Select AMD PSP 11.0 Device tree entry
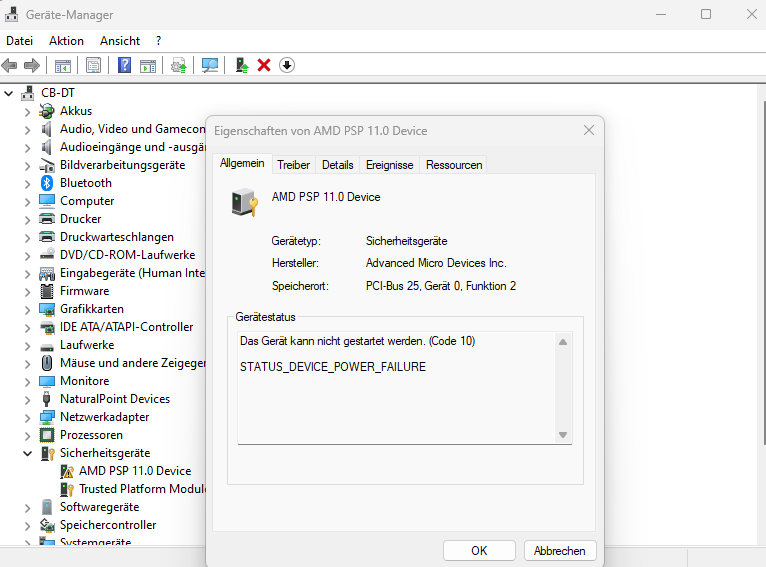766x567 pixels. (x=135, y=471)
